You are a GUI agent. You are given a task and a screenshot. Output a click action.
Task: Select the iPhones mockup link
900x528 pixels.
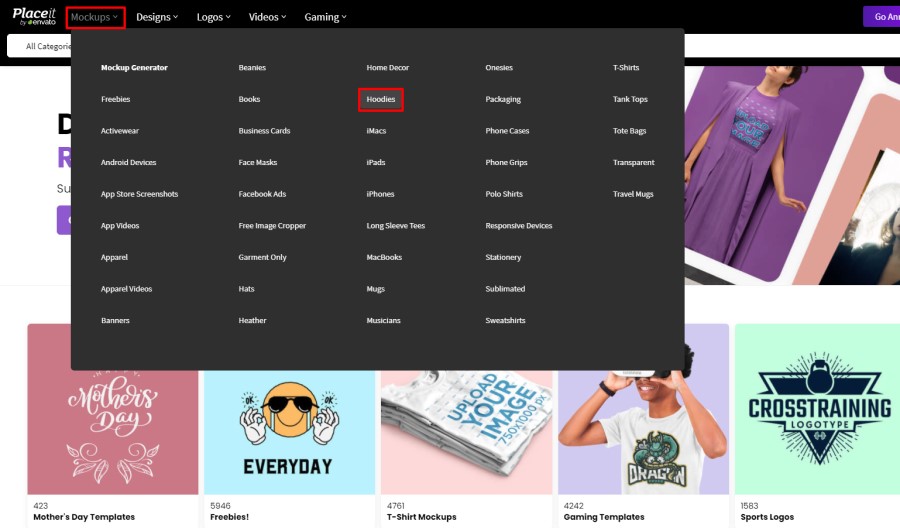tap(380, 194)
